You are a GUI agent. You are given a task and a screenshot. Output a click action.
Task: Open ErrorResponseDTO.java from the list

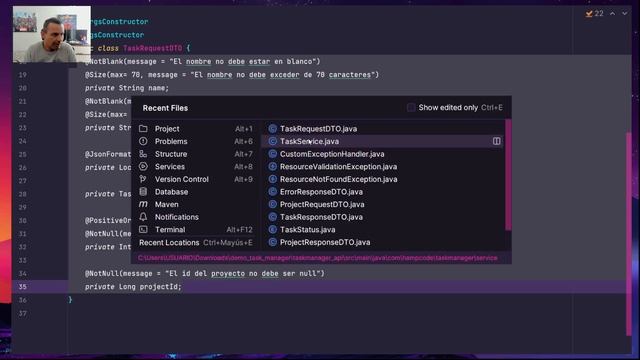(383, 192)
